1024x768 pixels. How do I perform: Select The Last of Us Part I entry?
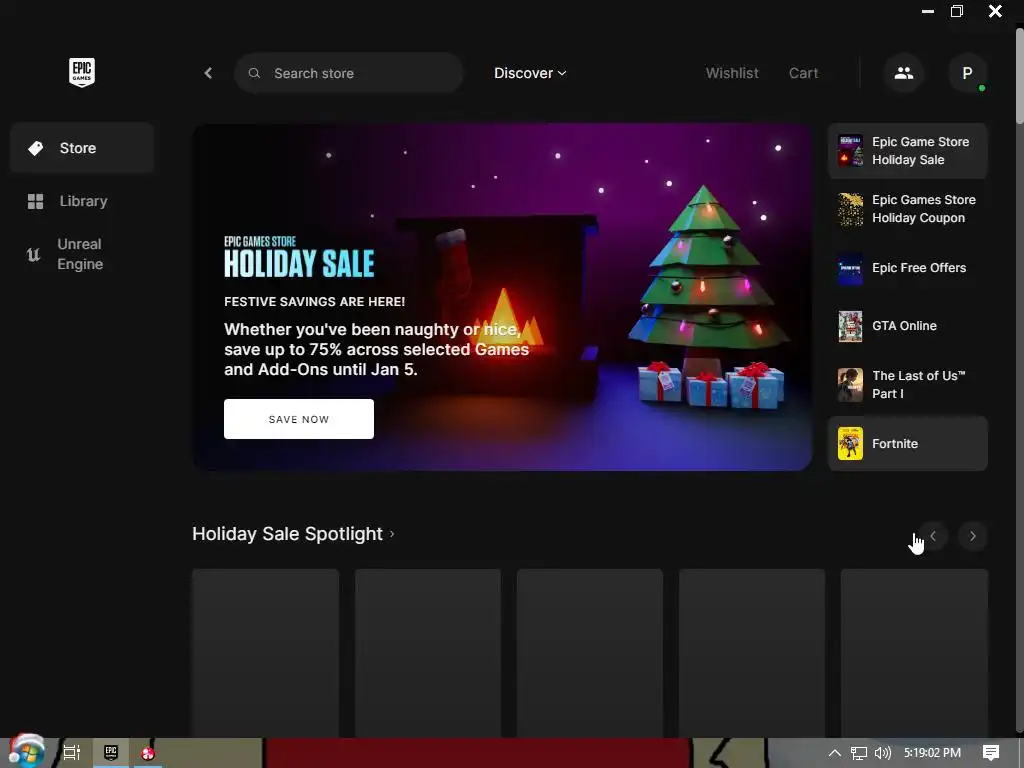908,385
